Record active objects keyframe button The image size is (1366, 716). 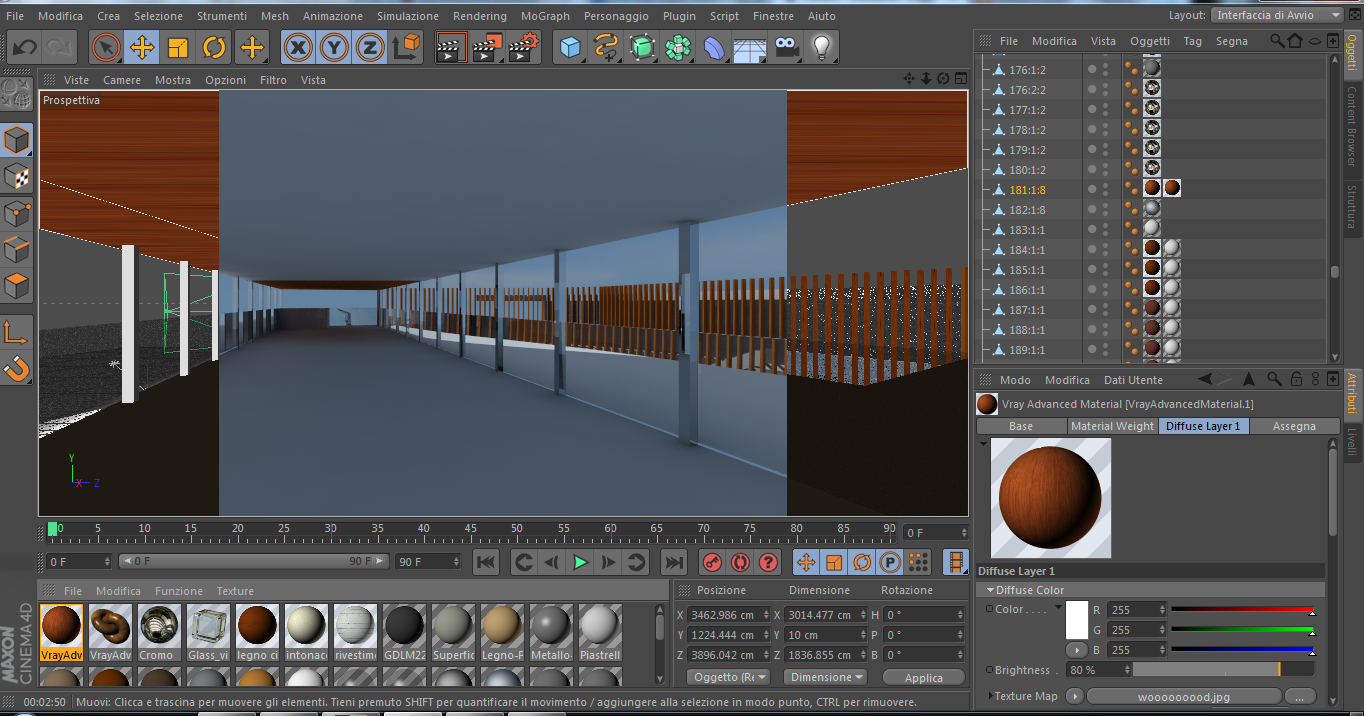point(712,562)
